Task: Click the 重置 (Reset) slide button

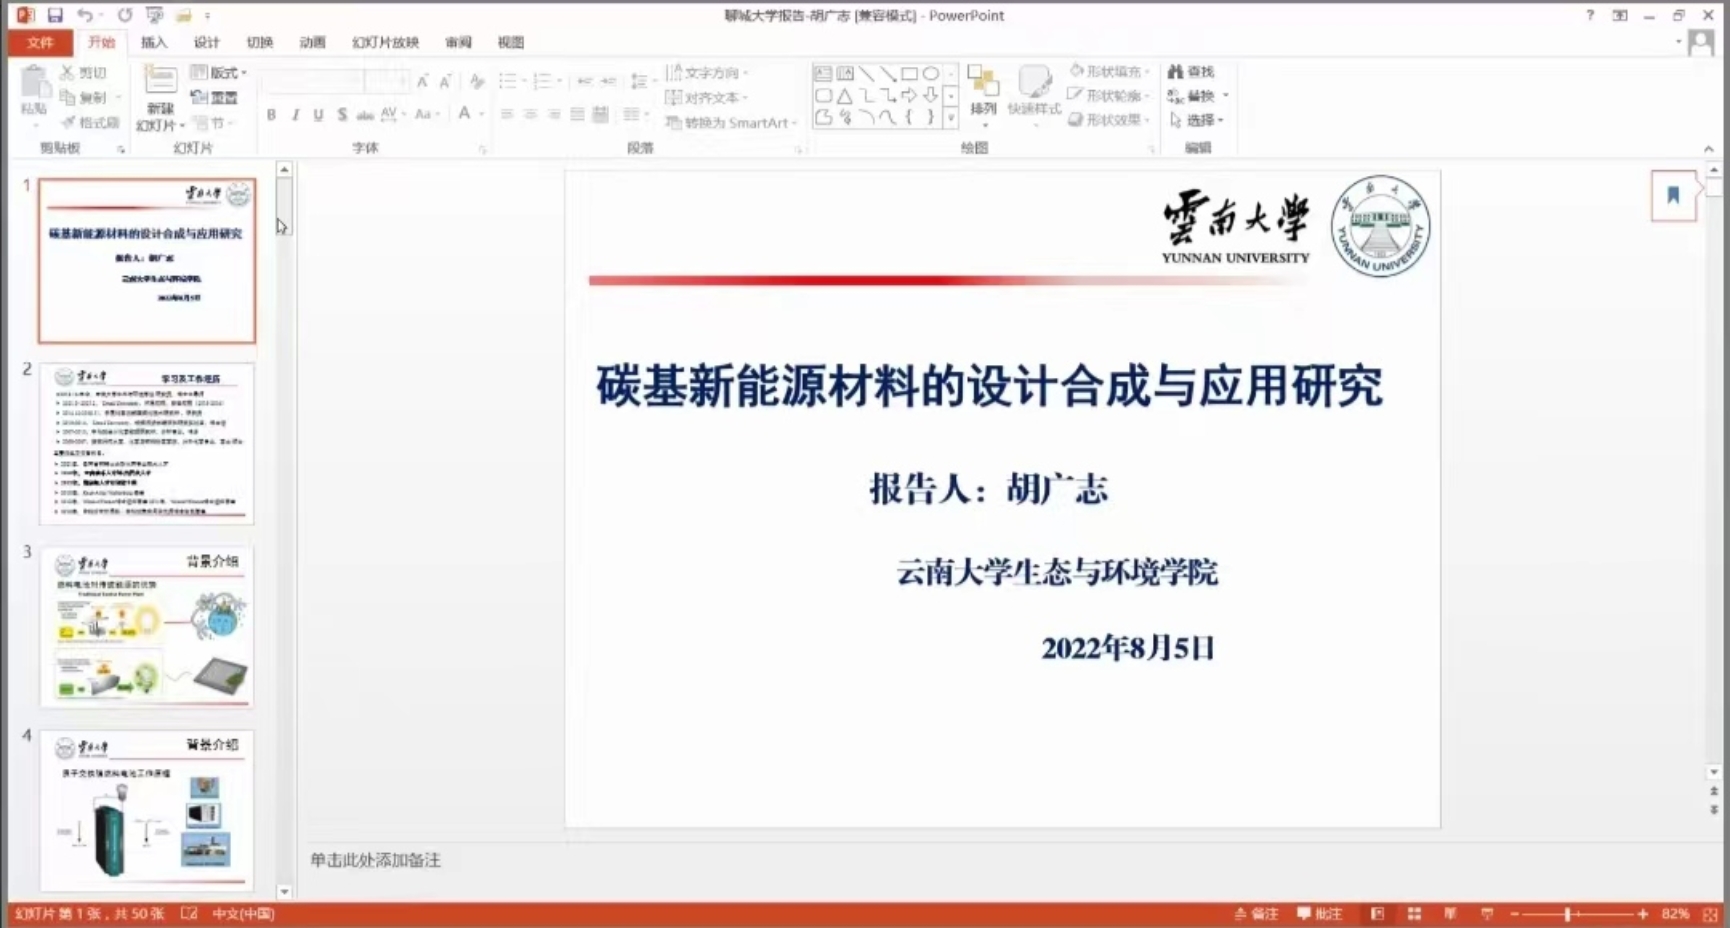Action: click(215, 97)
